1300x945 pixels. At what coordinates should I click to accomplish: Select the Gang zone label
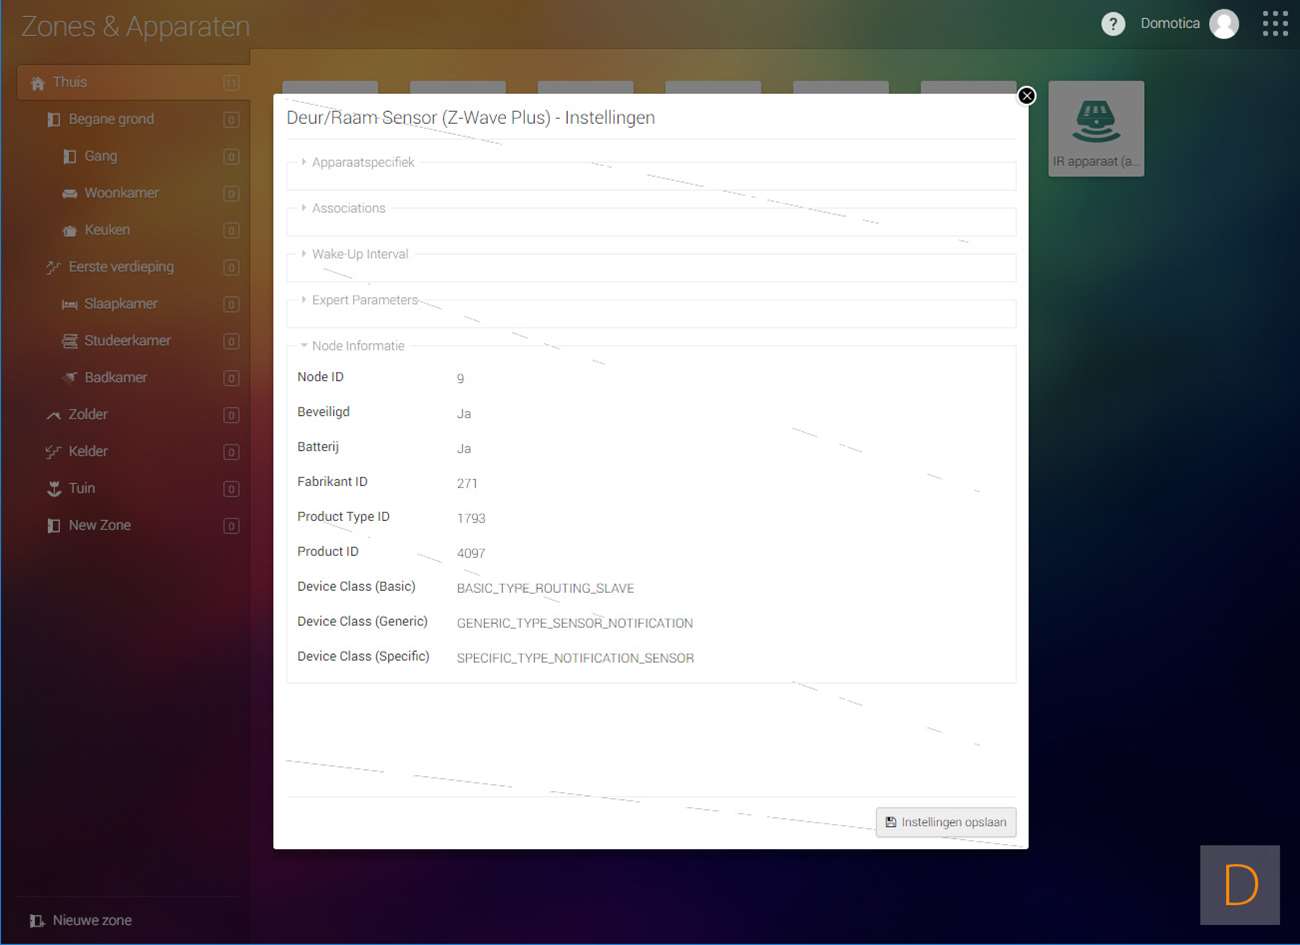[101, 157]
